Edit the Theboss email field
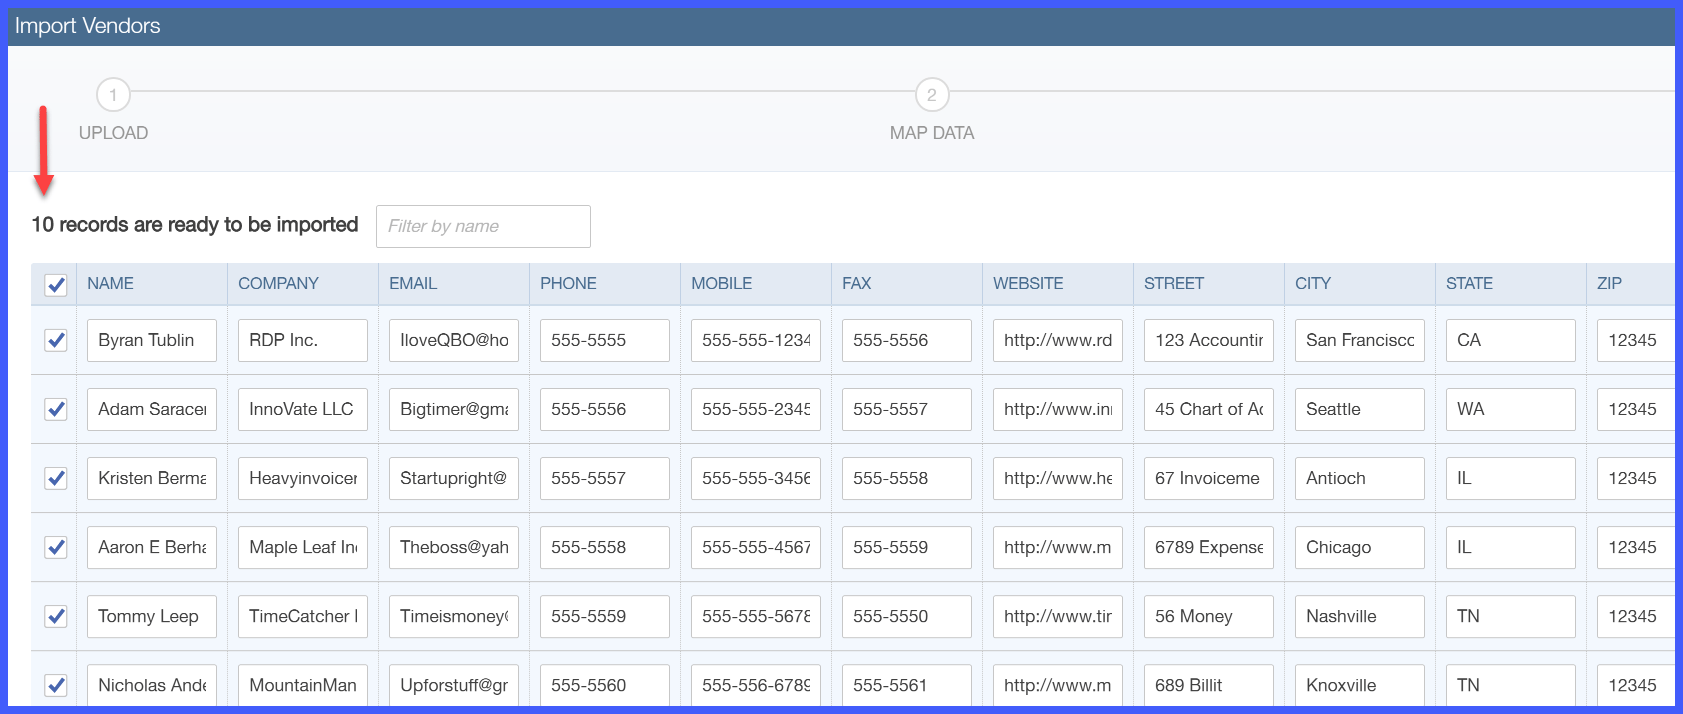The height and width of the screenshot is (714, 1683). tap(454, 547)
